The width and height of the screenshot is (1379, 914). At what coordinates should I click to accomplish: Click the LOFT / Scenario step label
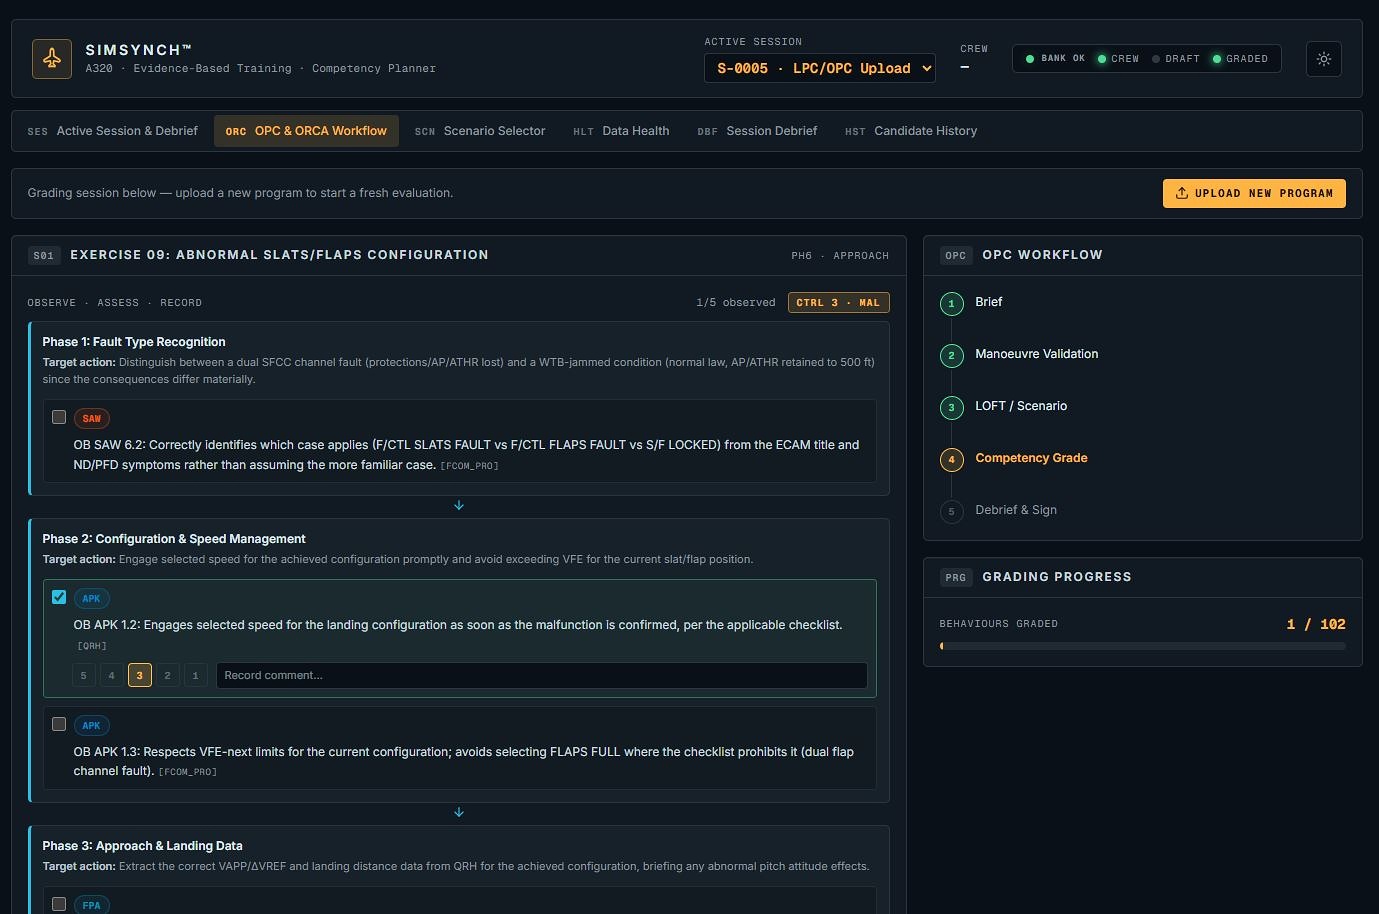click(x=1021, y=406)
